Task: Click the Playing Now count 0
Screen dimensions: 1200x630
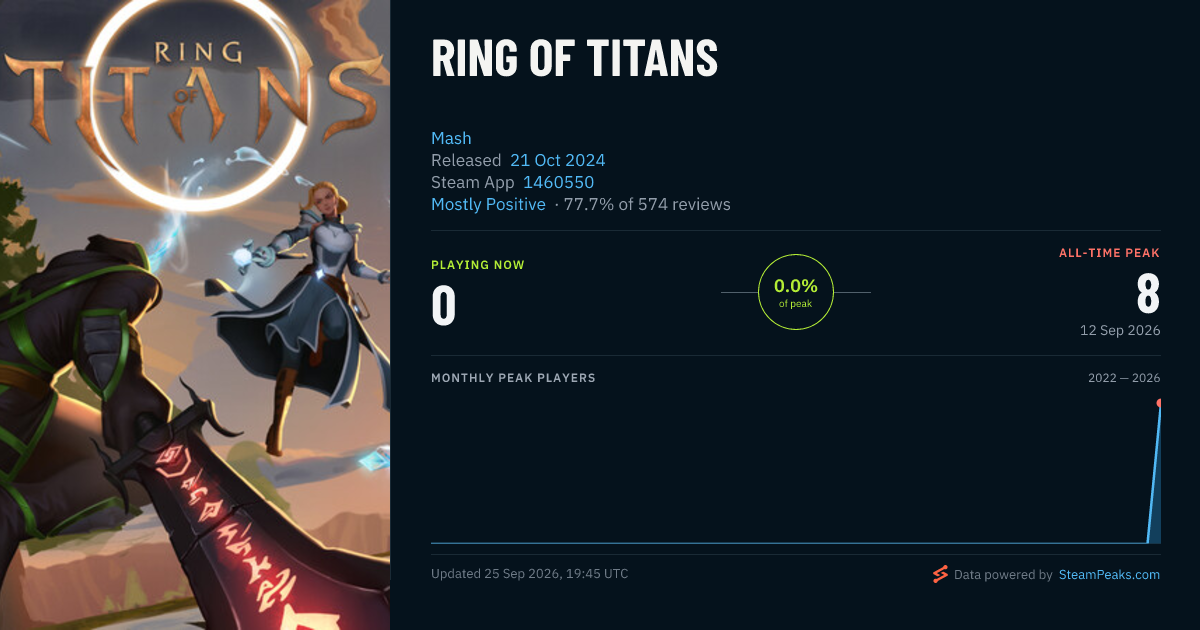Action: click(443, 306)
